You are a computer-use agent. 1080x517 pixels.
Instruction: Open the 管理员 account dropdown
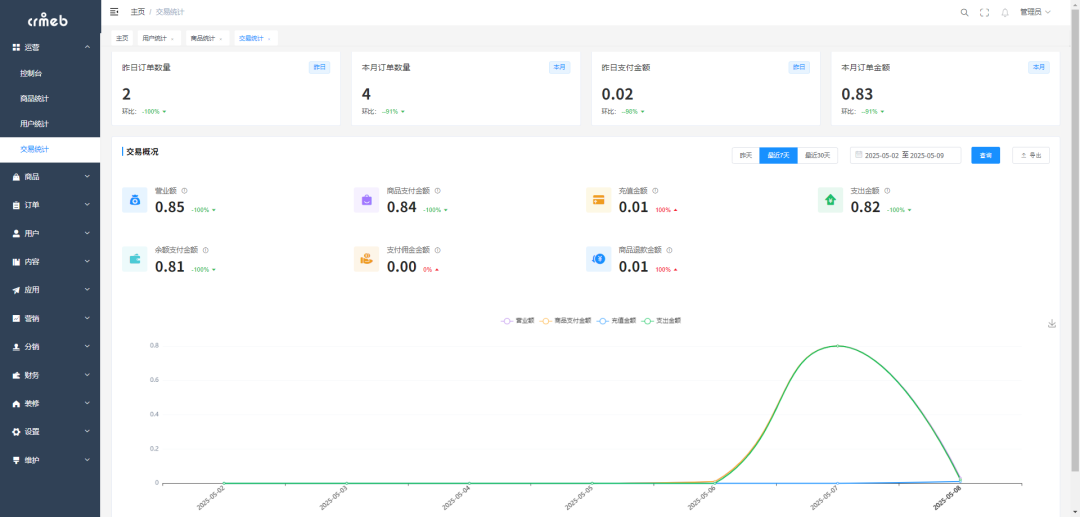1035,12
